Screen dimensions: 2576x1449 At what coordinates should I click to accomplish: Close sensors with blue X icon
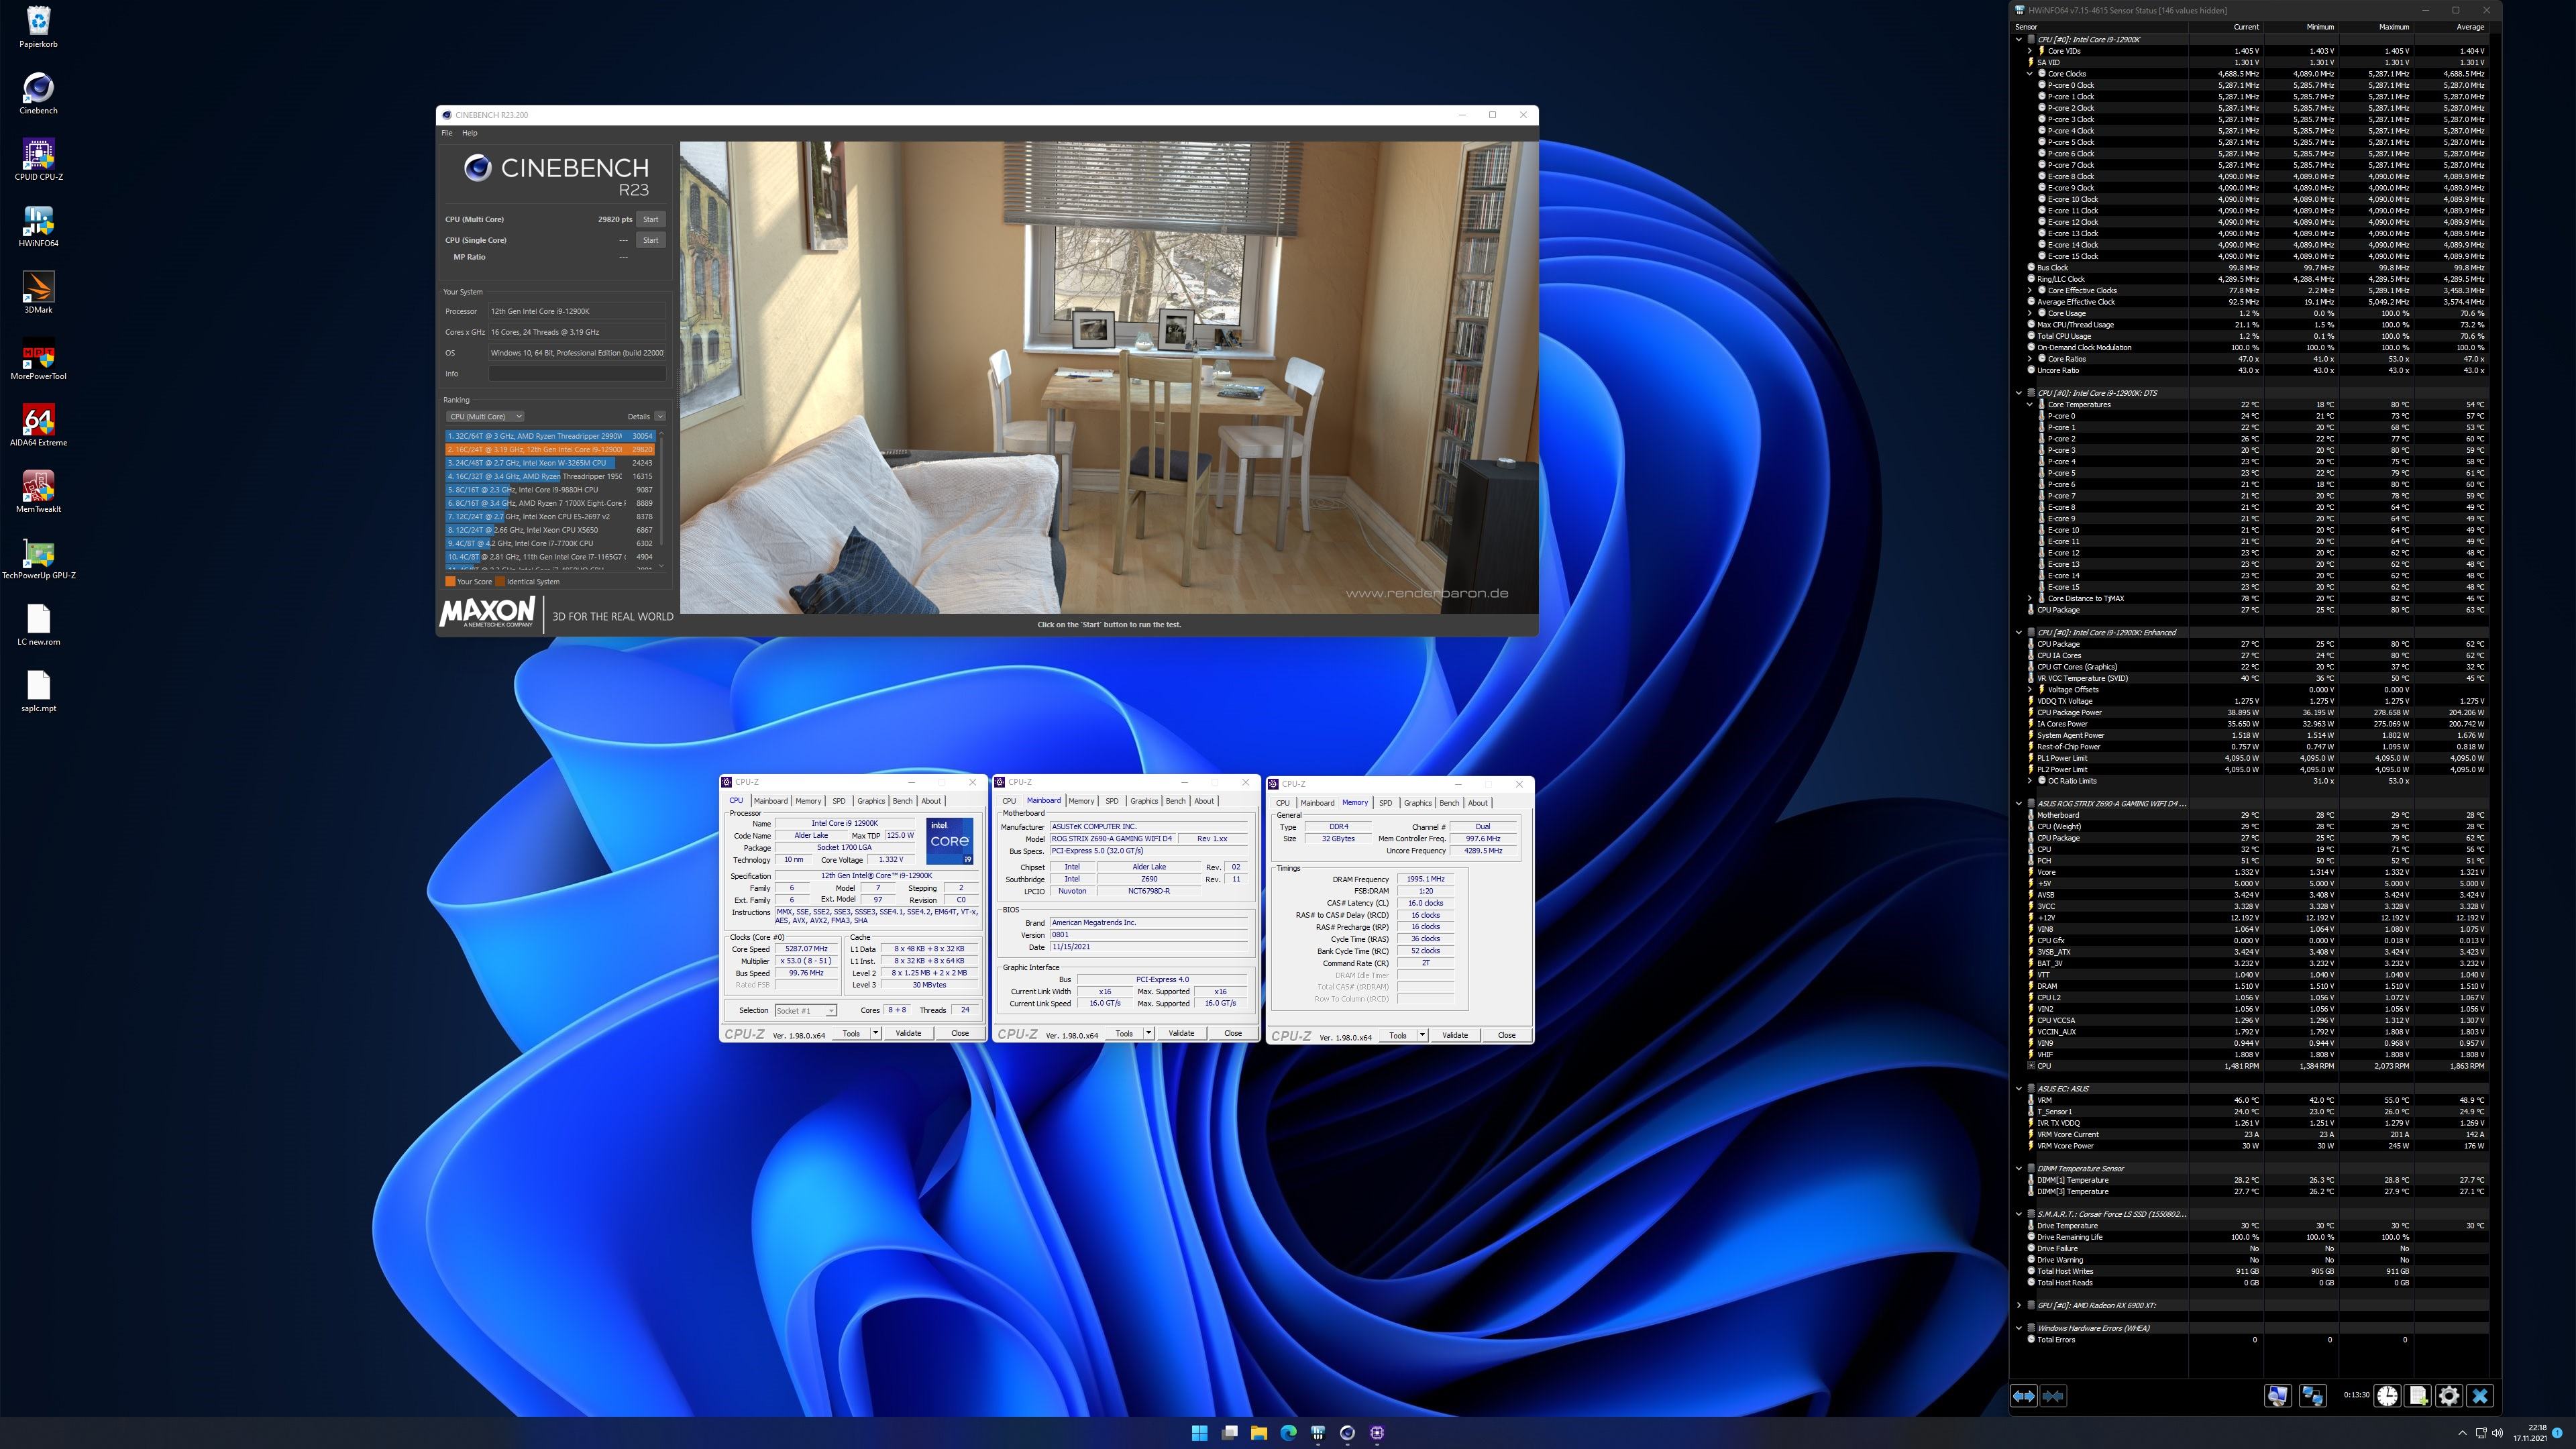pyautogui.click(x=2480, y=1395)
